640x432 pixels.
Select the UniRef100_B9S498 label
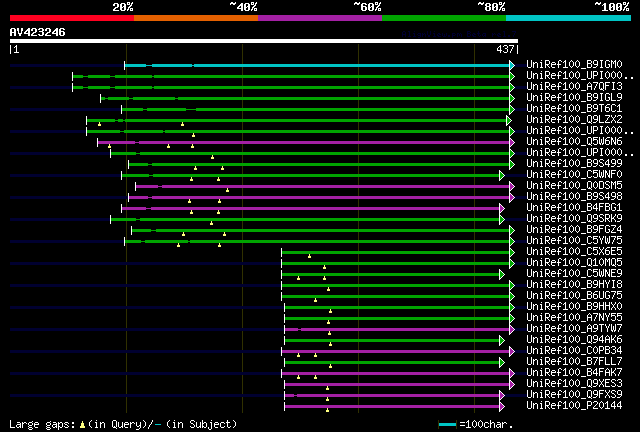click(x=574, y=197)
